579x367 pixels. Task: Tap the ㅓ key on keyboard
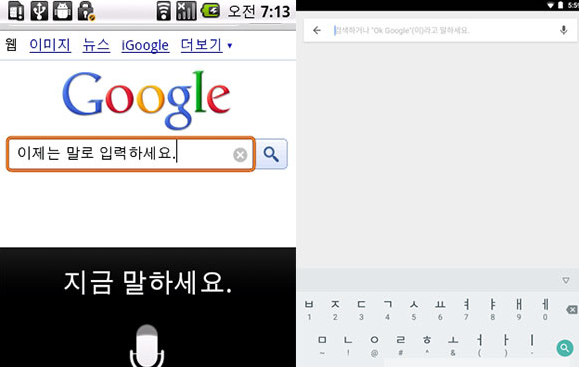[x=479, y=345]
